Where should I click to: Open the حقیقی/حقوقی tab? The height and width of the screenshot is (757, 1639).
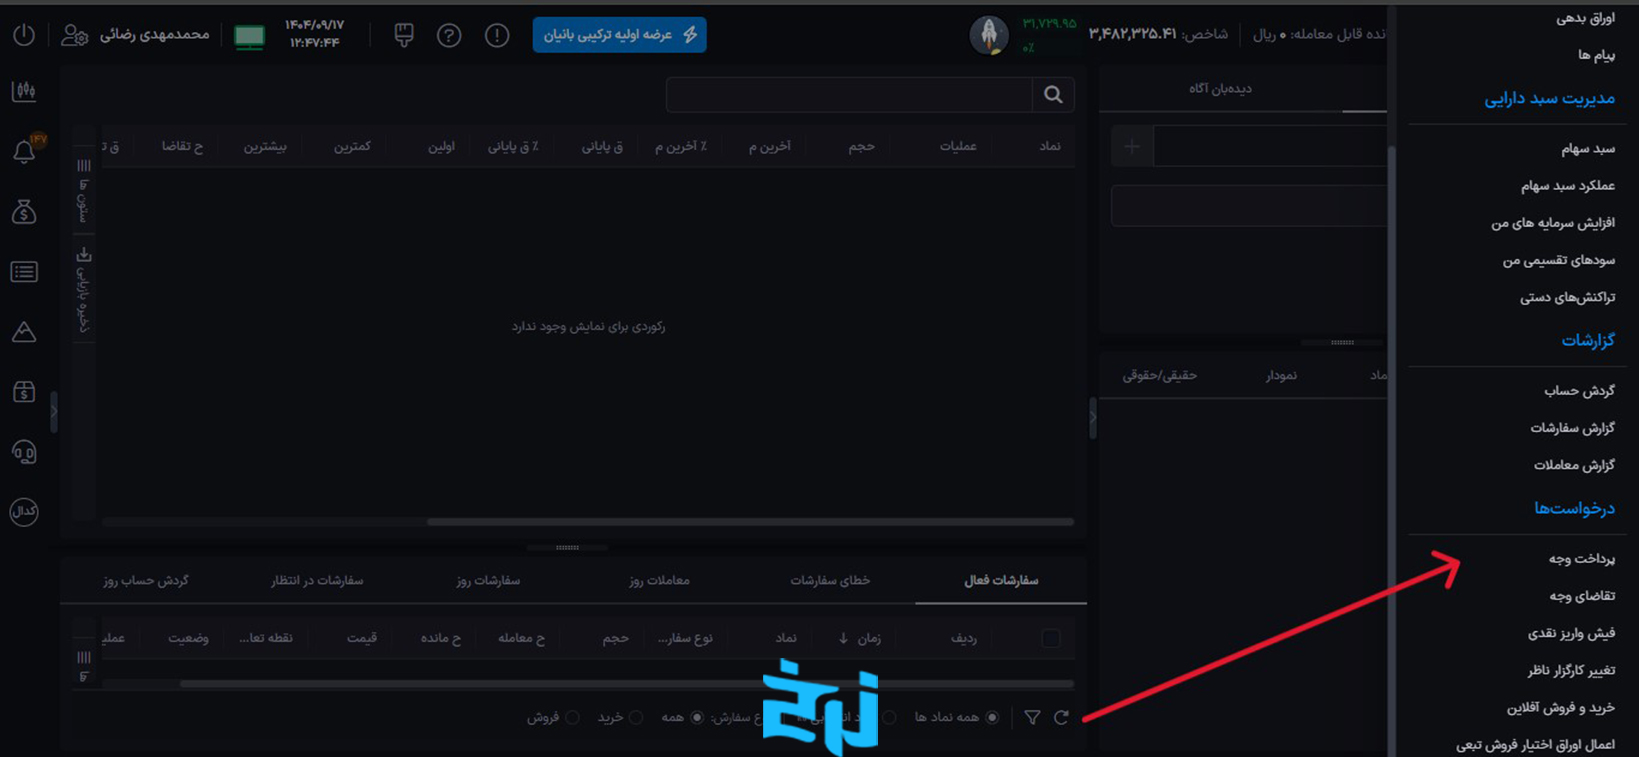tap(1160, 375)
